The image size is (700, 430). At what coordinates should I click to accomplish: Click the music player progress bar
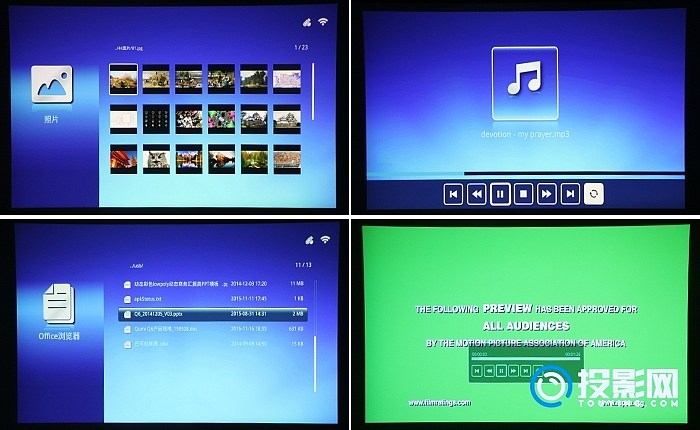(x=526, y=175)
